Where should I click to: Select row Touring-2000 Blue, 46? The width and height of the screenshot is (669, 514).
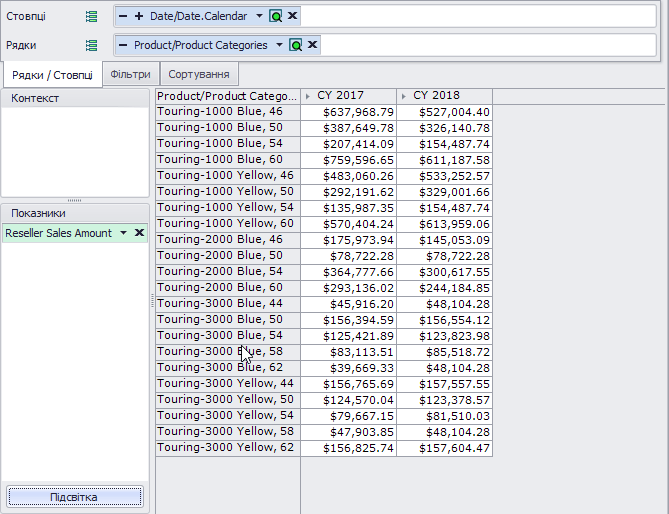click(228, 240)
